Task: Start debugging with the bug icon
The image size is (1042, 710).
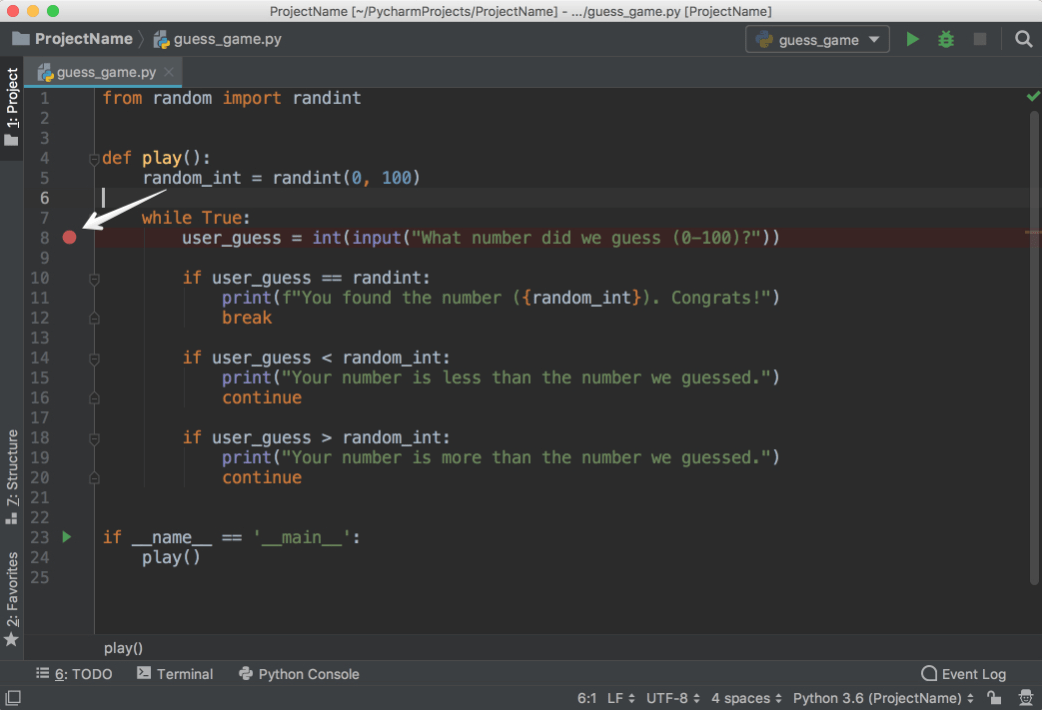Action: (946, 39)
